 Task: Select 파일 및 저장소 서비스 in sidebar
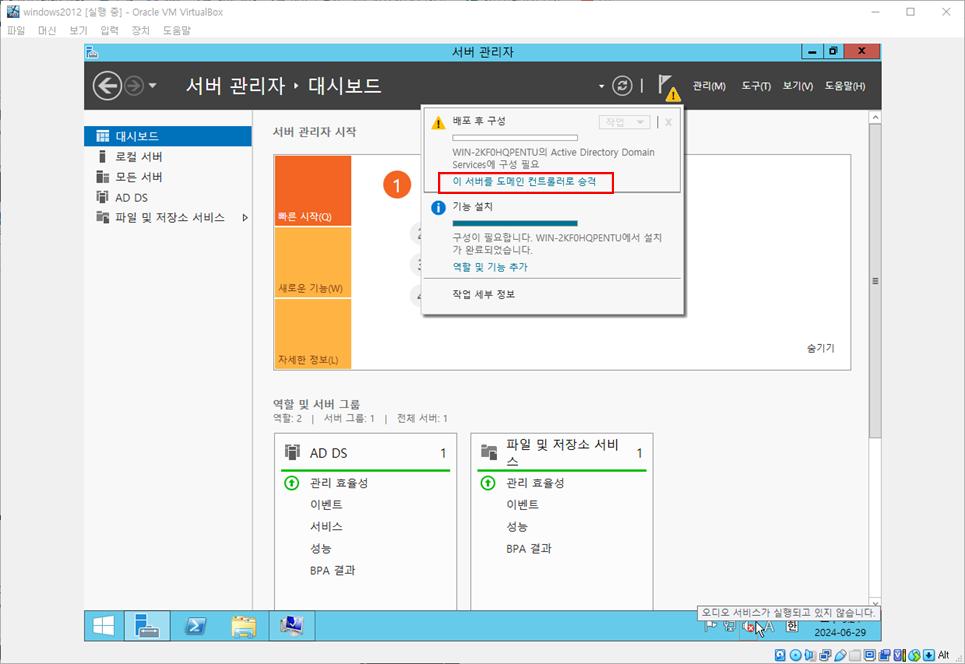pos(168,217)
